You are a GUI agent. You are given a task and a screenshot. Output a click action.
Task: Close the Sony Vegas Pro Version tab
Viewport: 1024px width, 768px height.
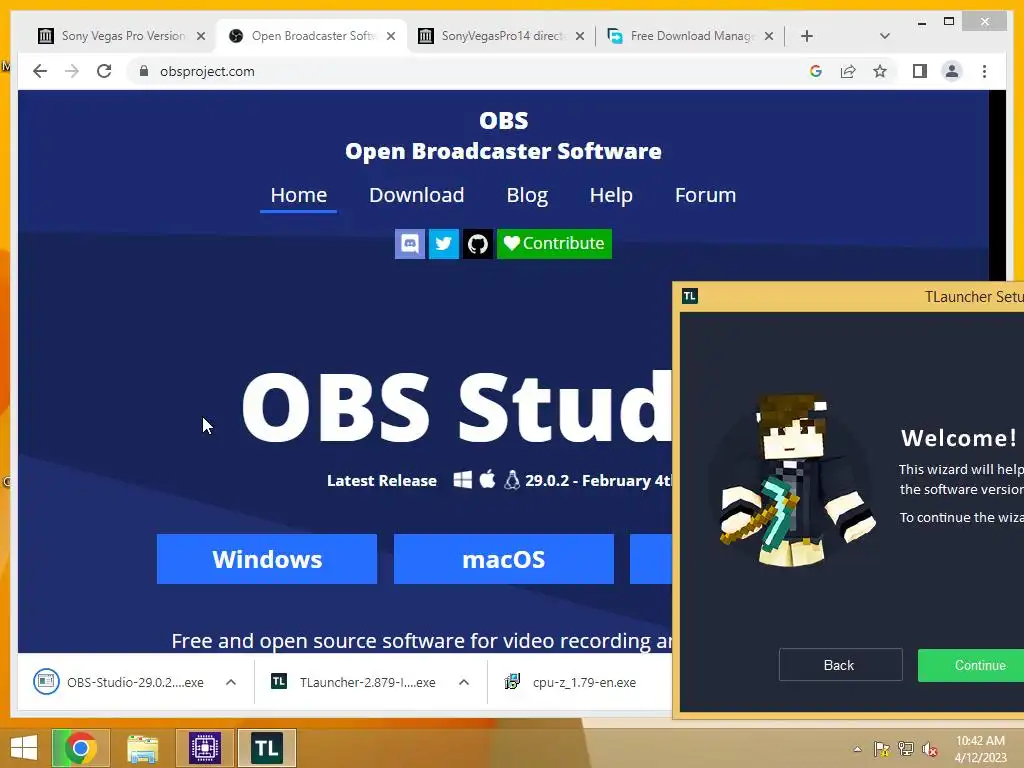click(x=200, y=36)
